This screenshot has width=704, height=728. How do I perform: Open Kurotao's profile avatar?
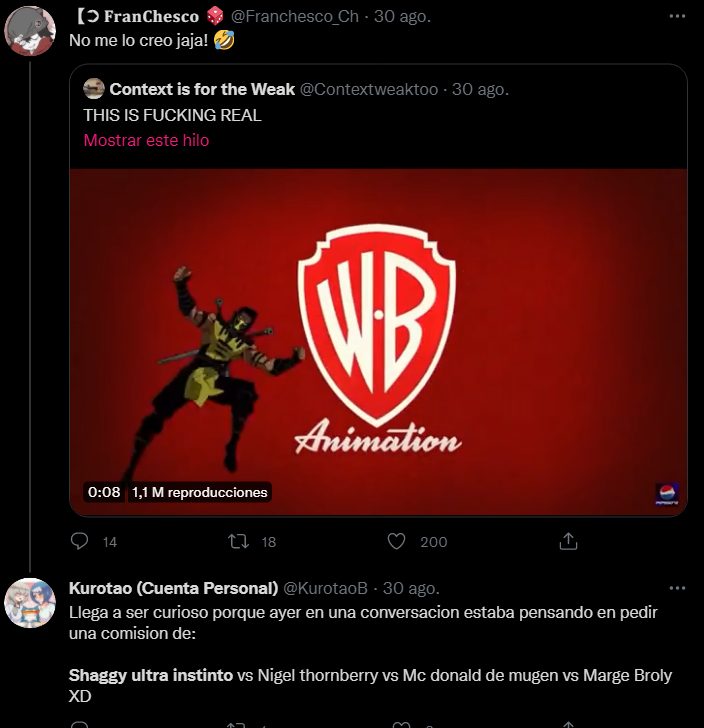[30, 602]
